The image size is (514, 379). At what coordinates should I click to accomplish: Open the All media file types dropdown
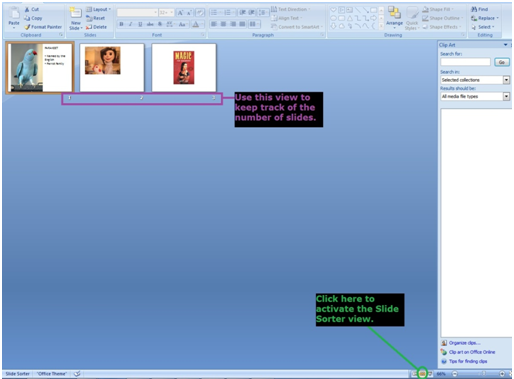click(x=506, y=96)
